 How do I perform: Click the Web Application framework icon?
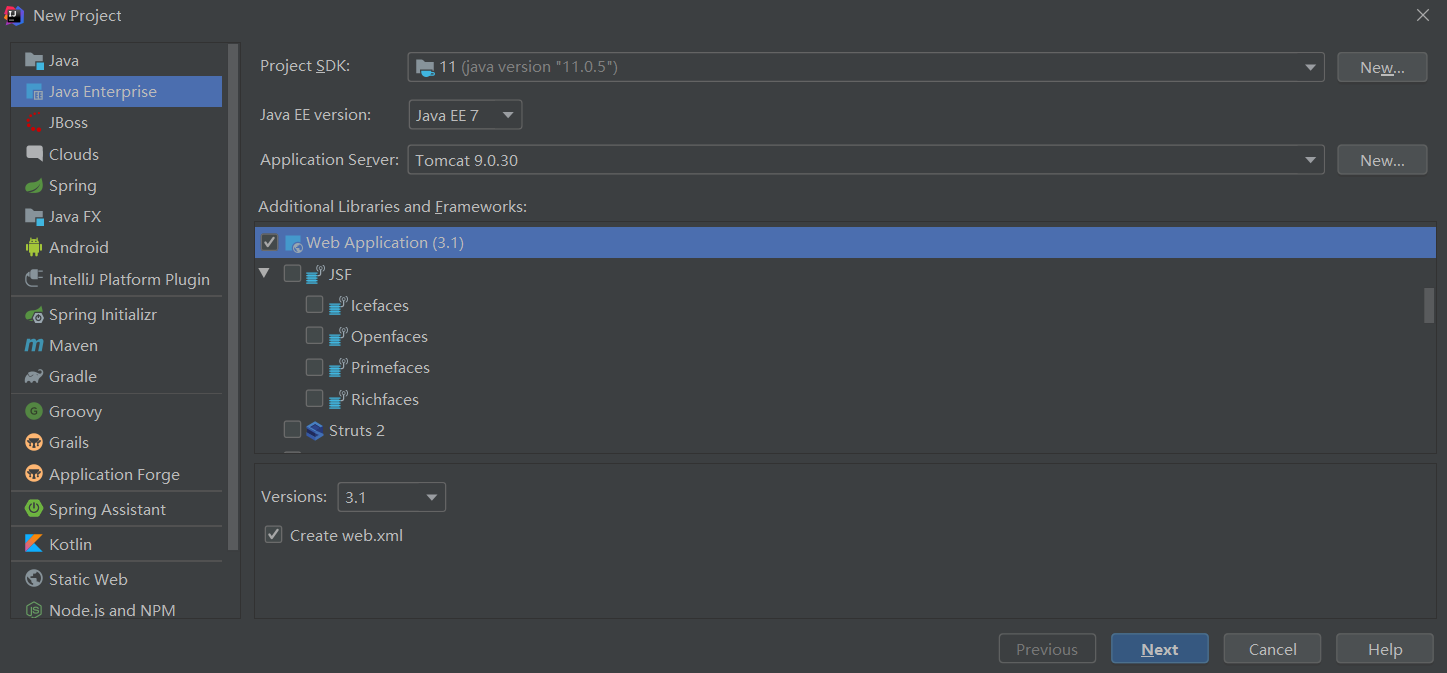click(294, 243)
